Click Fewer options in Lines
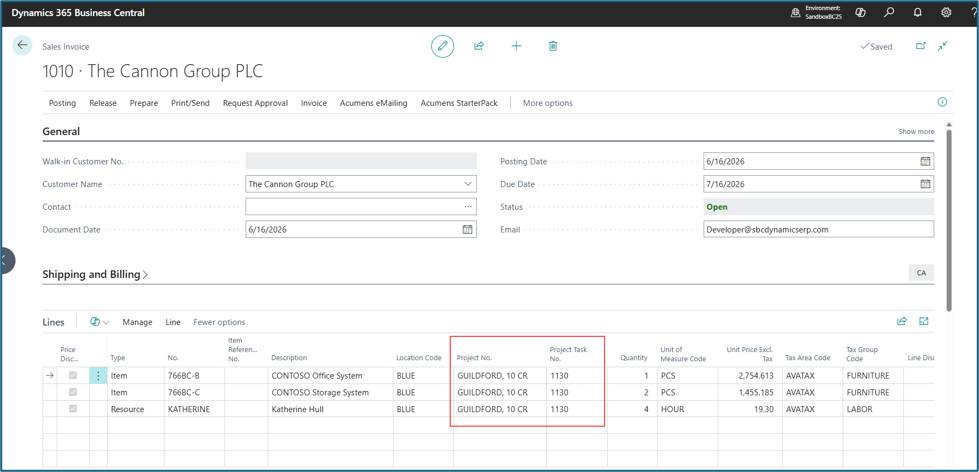 (x=219, y=322)
